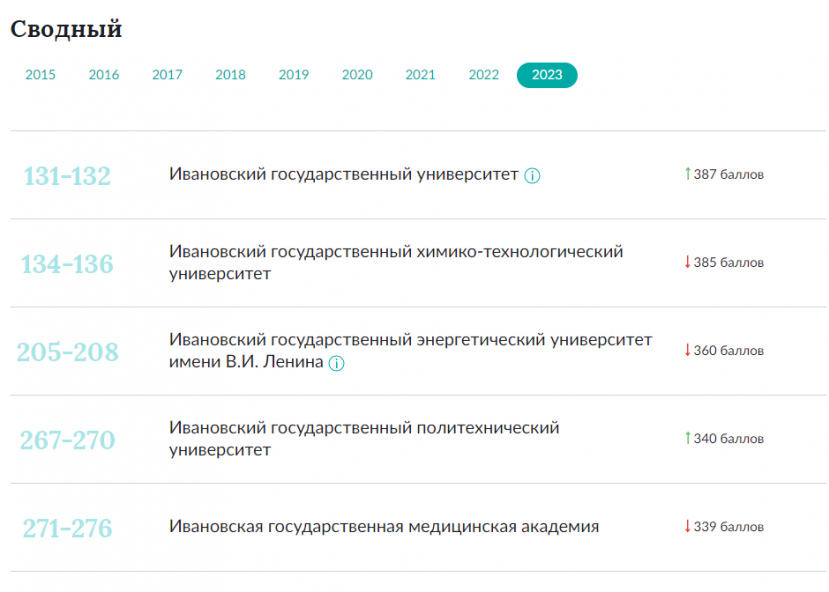Switch to the 2022 year tab
The image size is (829, 592).
click(484, 74)
